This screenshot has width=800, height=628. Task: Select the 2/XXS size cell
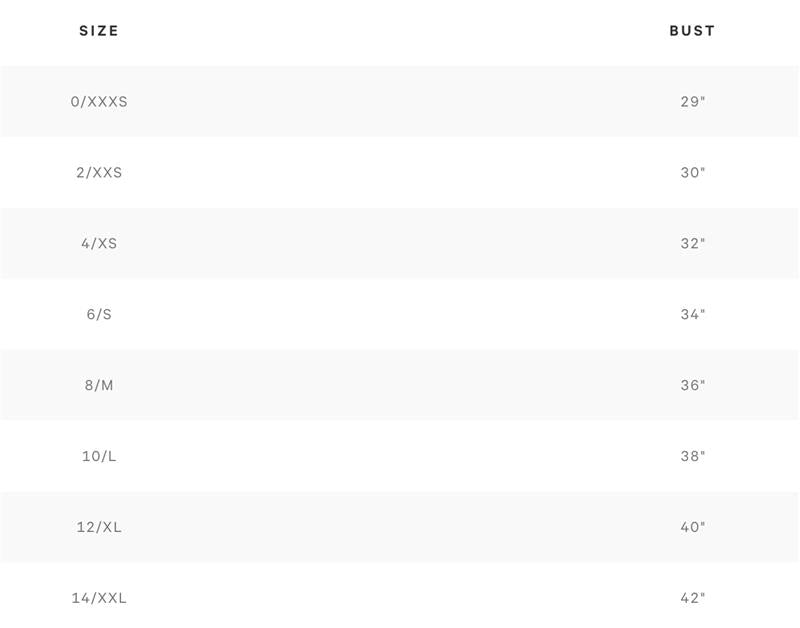(x=99, y=173)
